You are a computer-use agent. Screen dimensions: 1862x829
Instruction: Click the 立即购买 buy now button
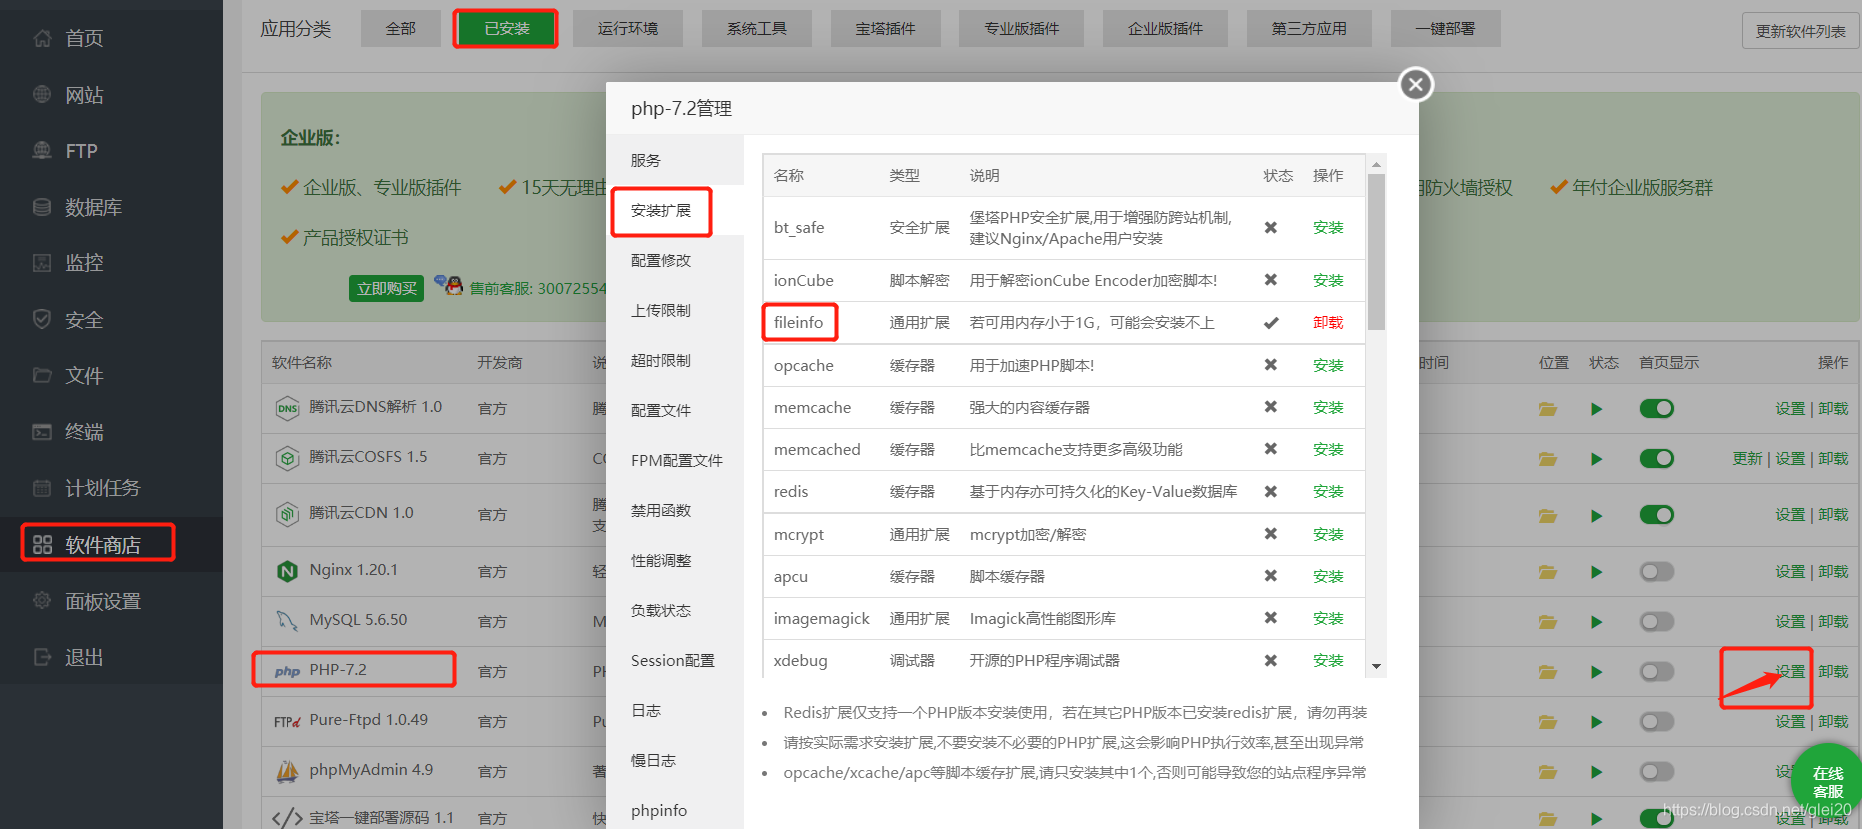coord(386,289)
